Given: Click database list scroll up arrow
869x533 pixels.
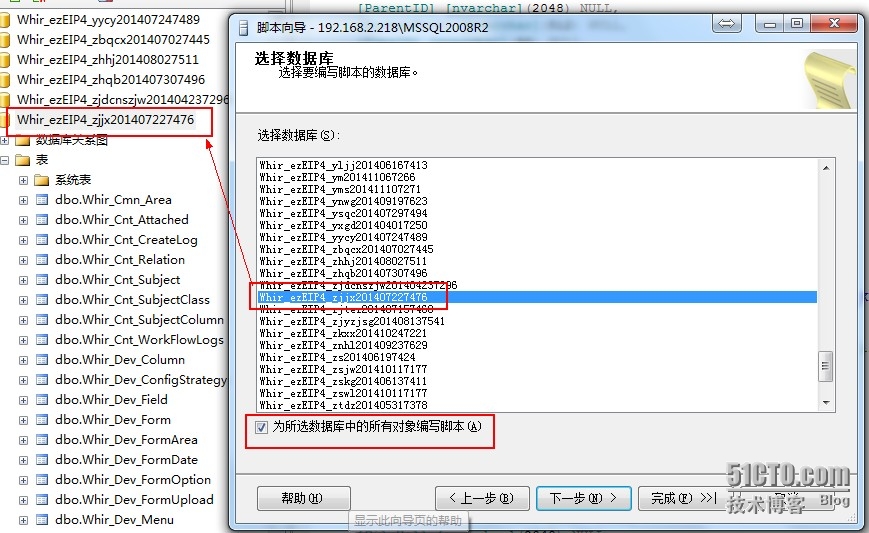Looking at the screenshot, I should 826,167.
